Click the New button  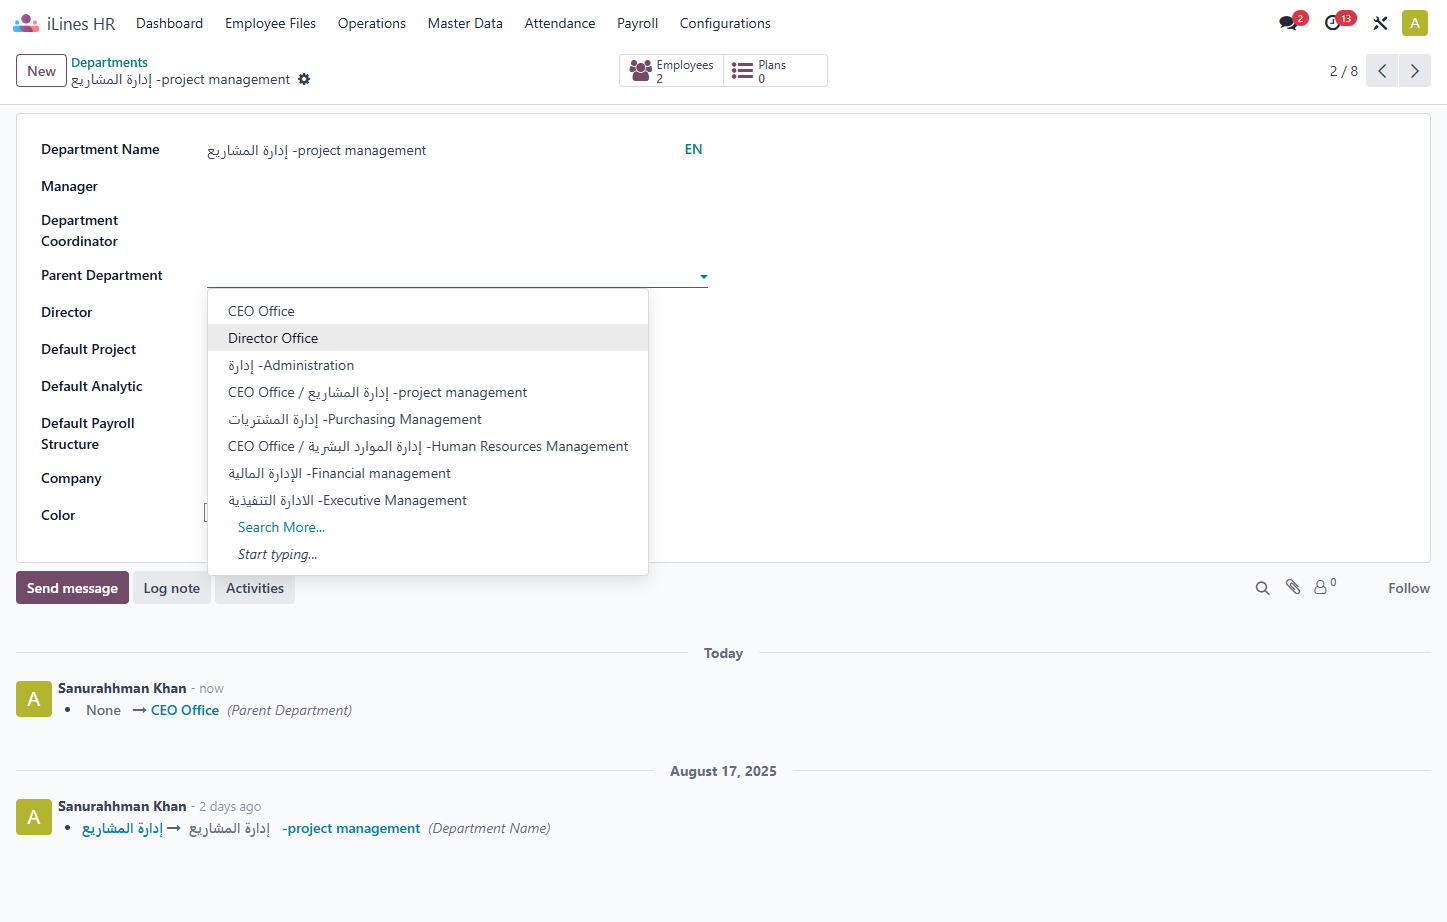[41, 71]
